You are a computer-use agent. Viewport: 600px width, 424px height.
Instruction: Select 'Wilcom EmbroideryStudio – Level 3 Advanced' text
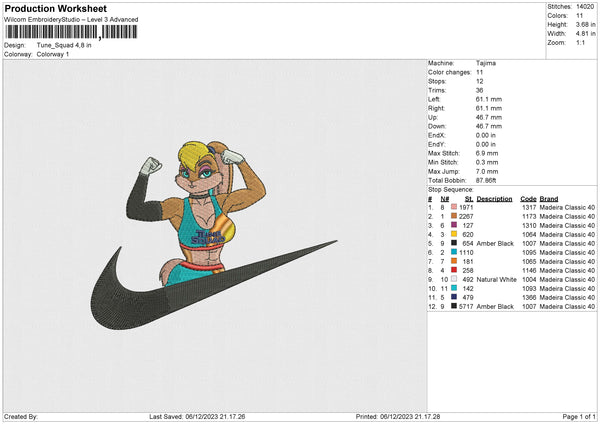pos(71,20)
